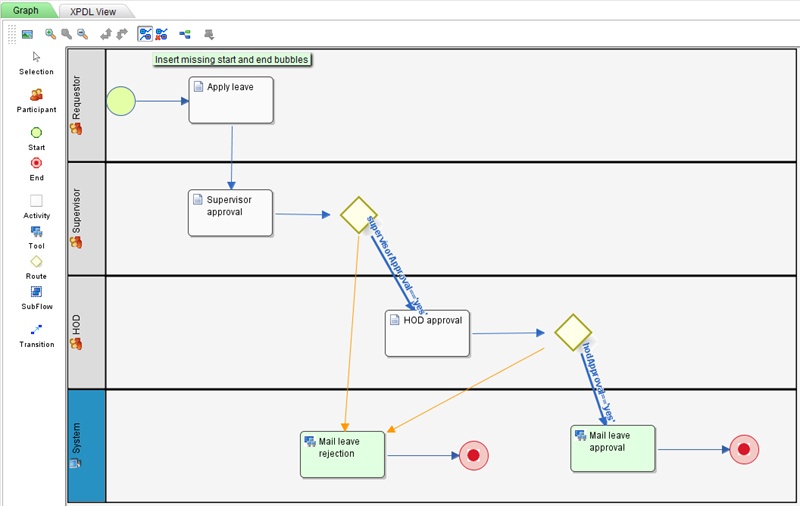Click the Supervisor approval activity
Screen dimensions: 800x506
tap(230, 213)
